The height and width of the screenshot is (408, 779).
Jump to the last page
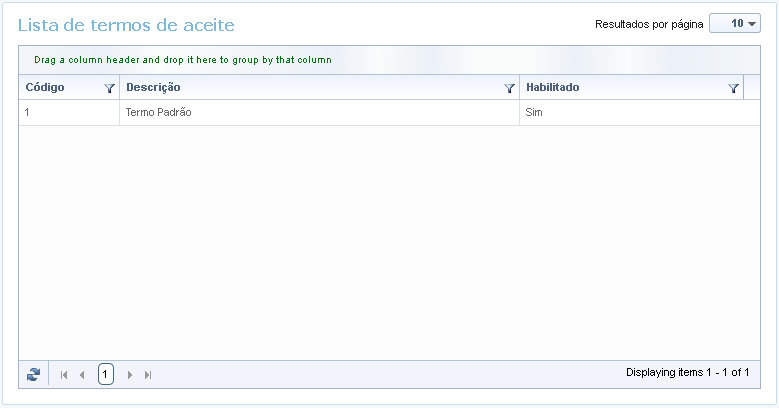point(148,375)
